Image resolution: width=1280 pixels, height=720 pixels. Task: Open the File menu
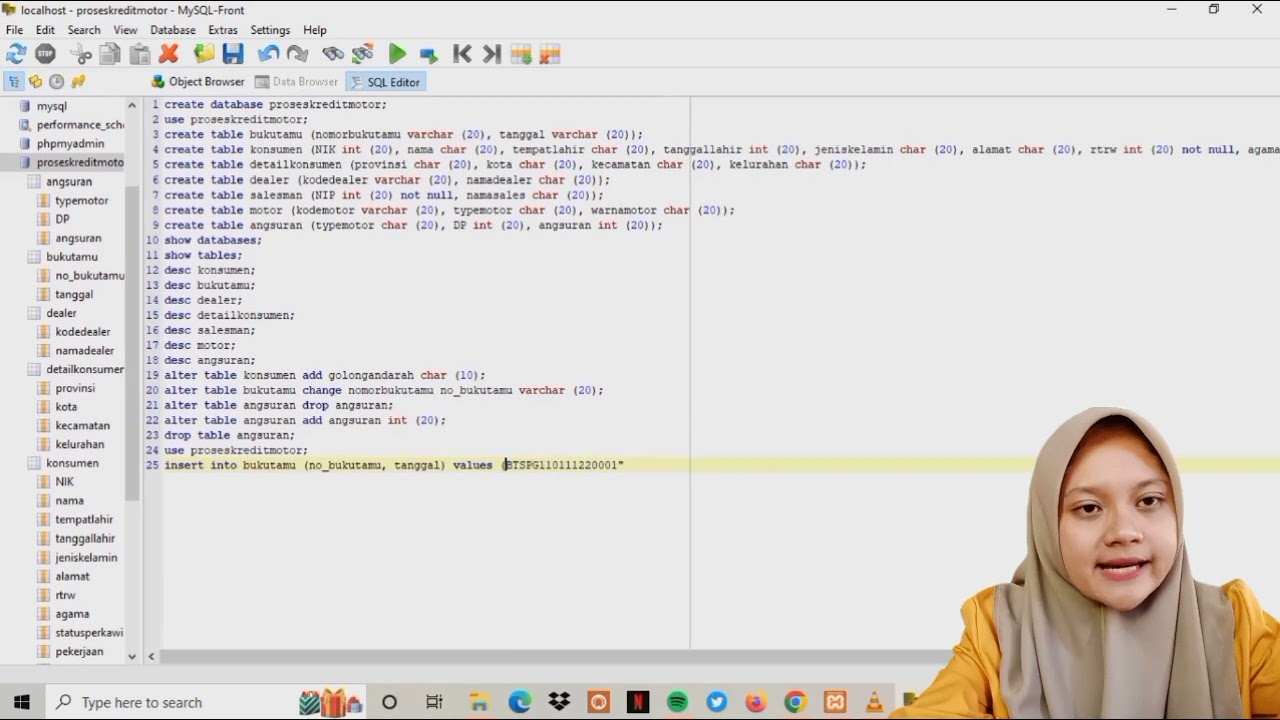pos(14,30)
